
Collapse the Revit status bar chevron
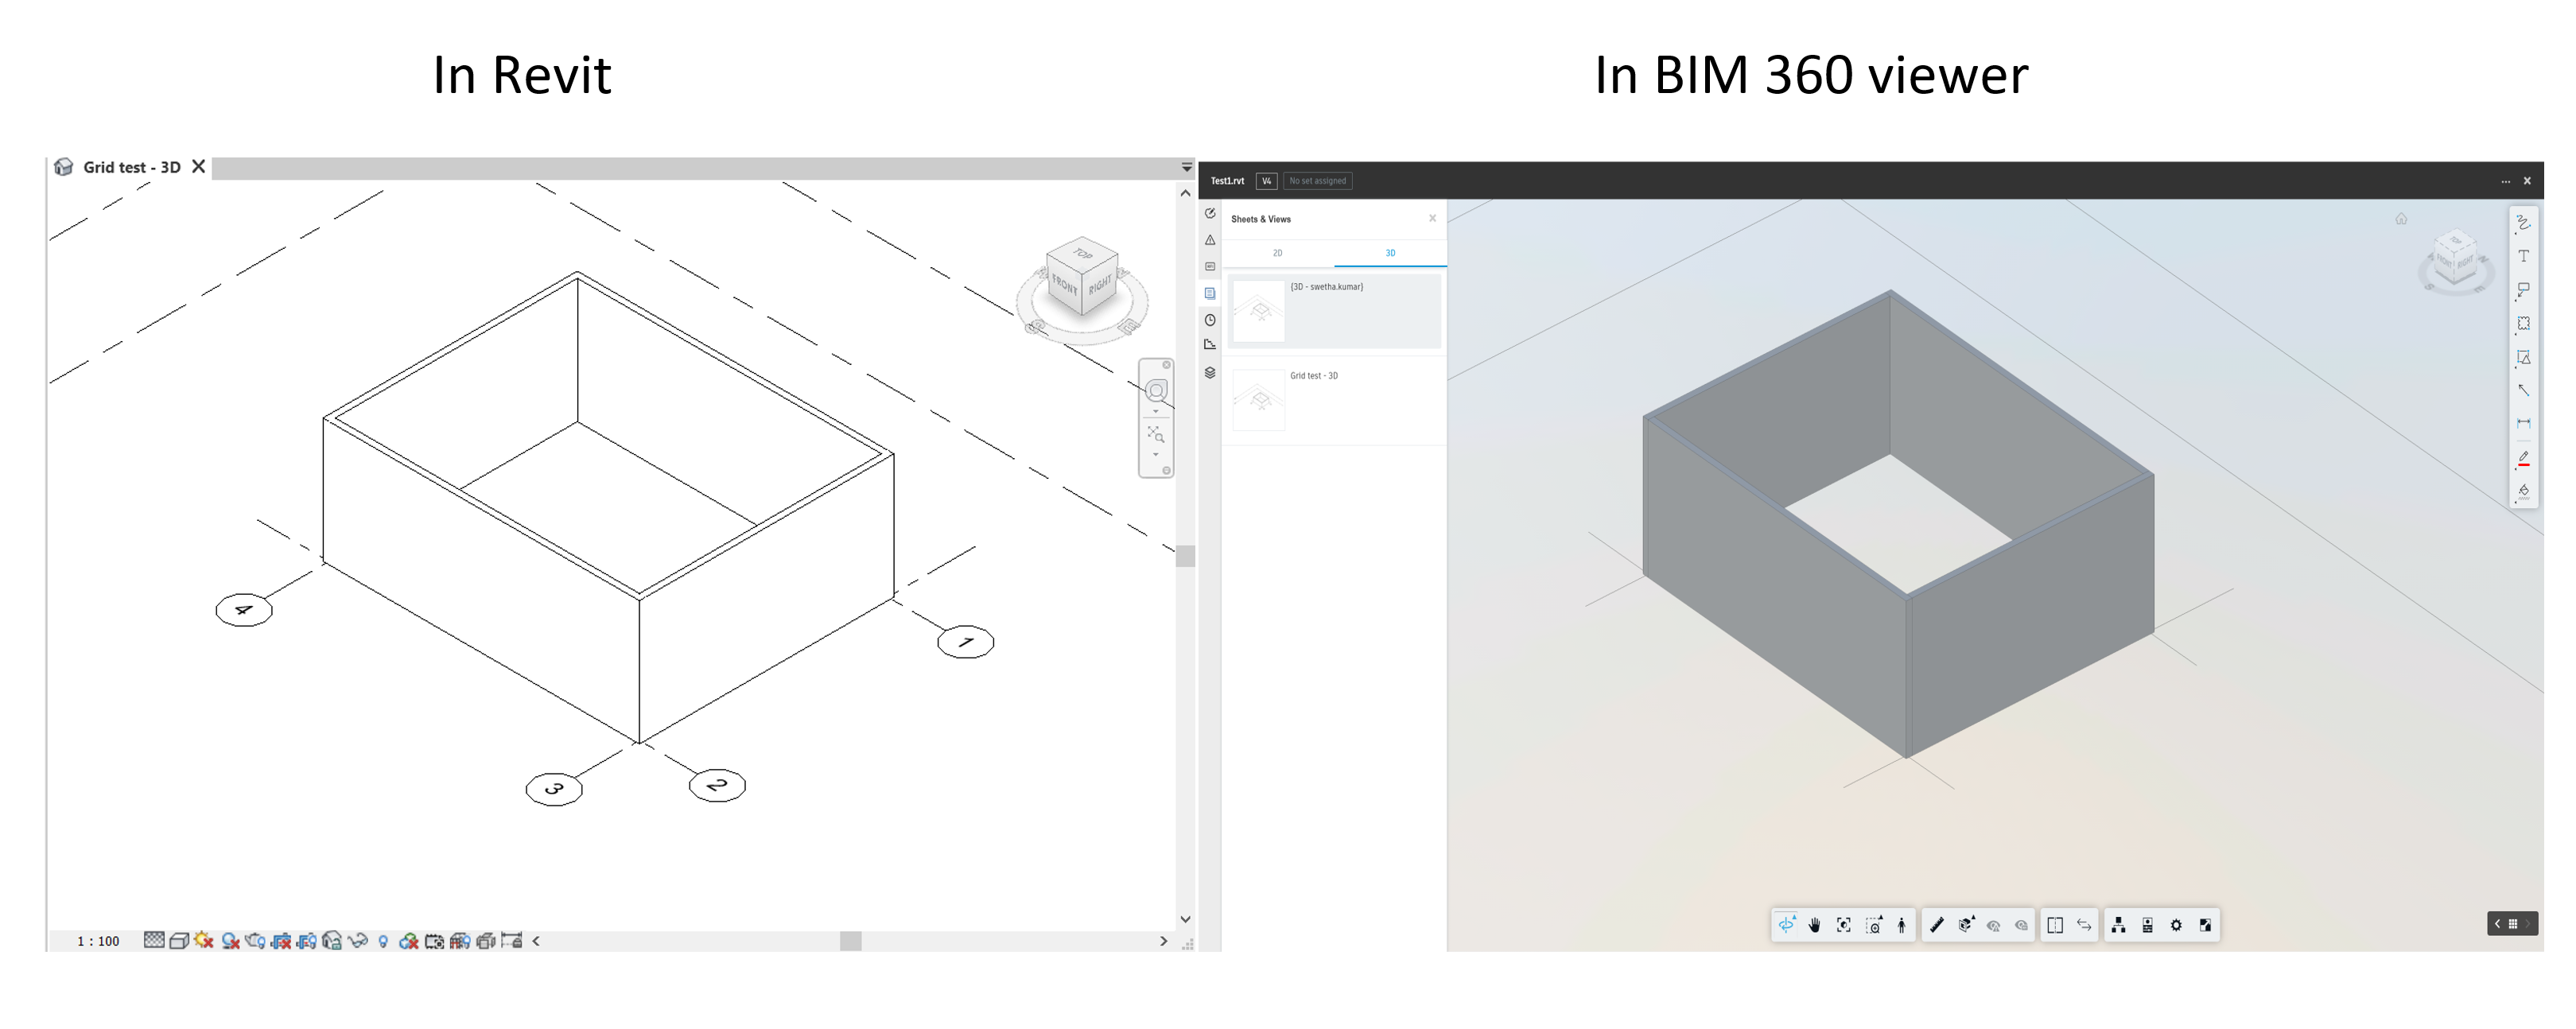[536, 941]
